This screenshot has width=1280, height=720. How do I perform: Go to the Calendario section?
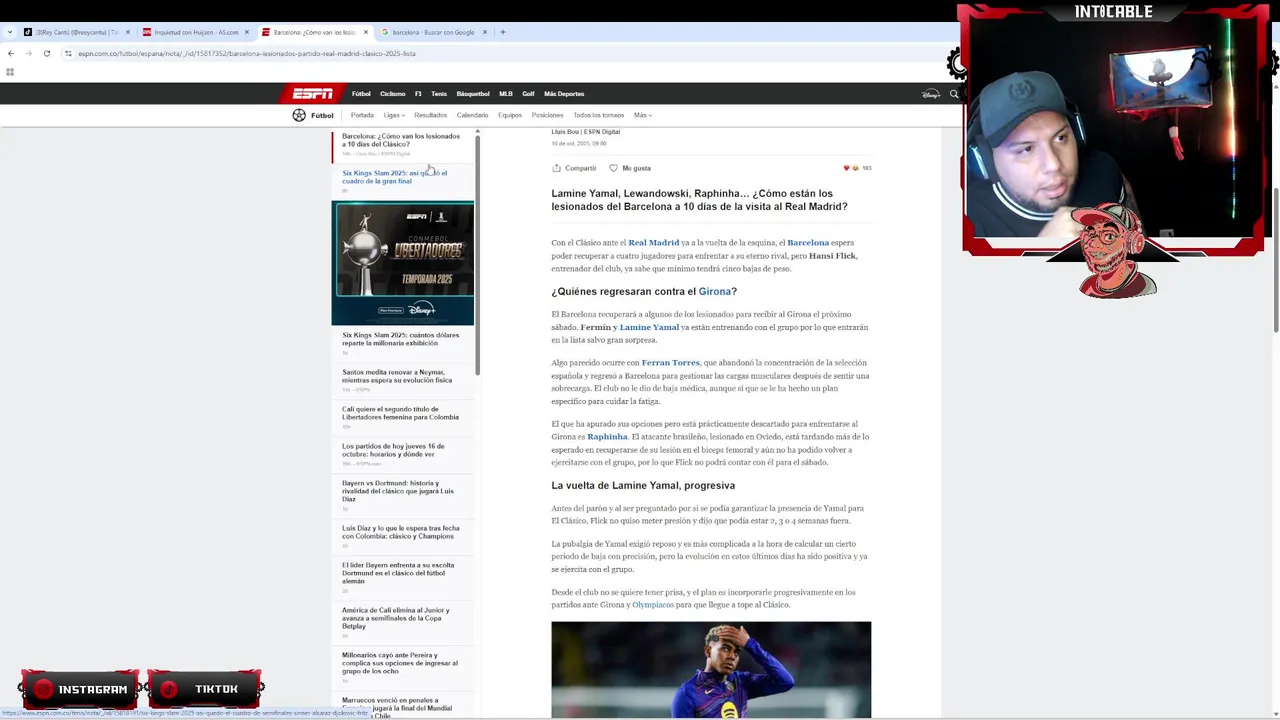[x=472, y=115]
